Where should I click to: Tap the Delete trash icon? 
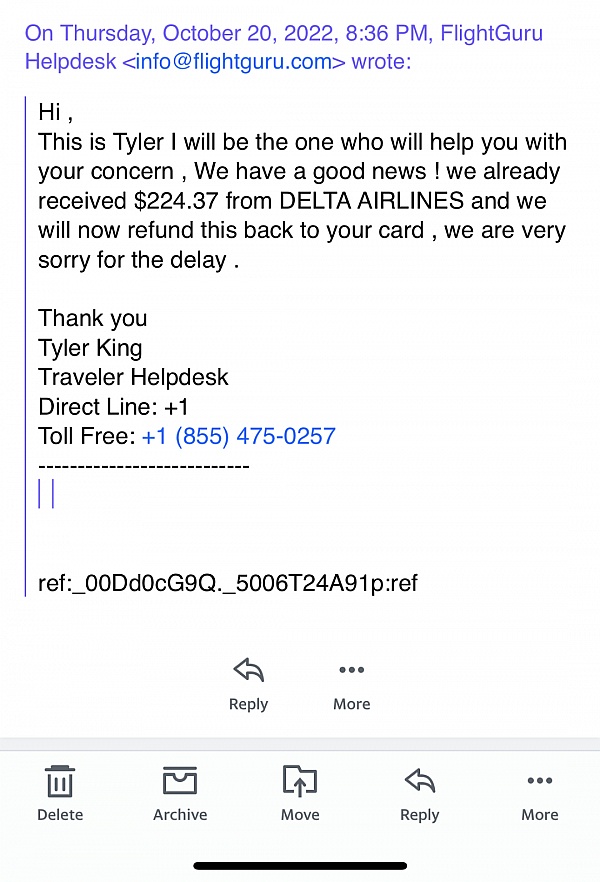(60, 781)
